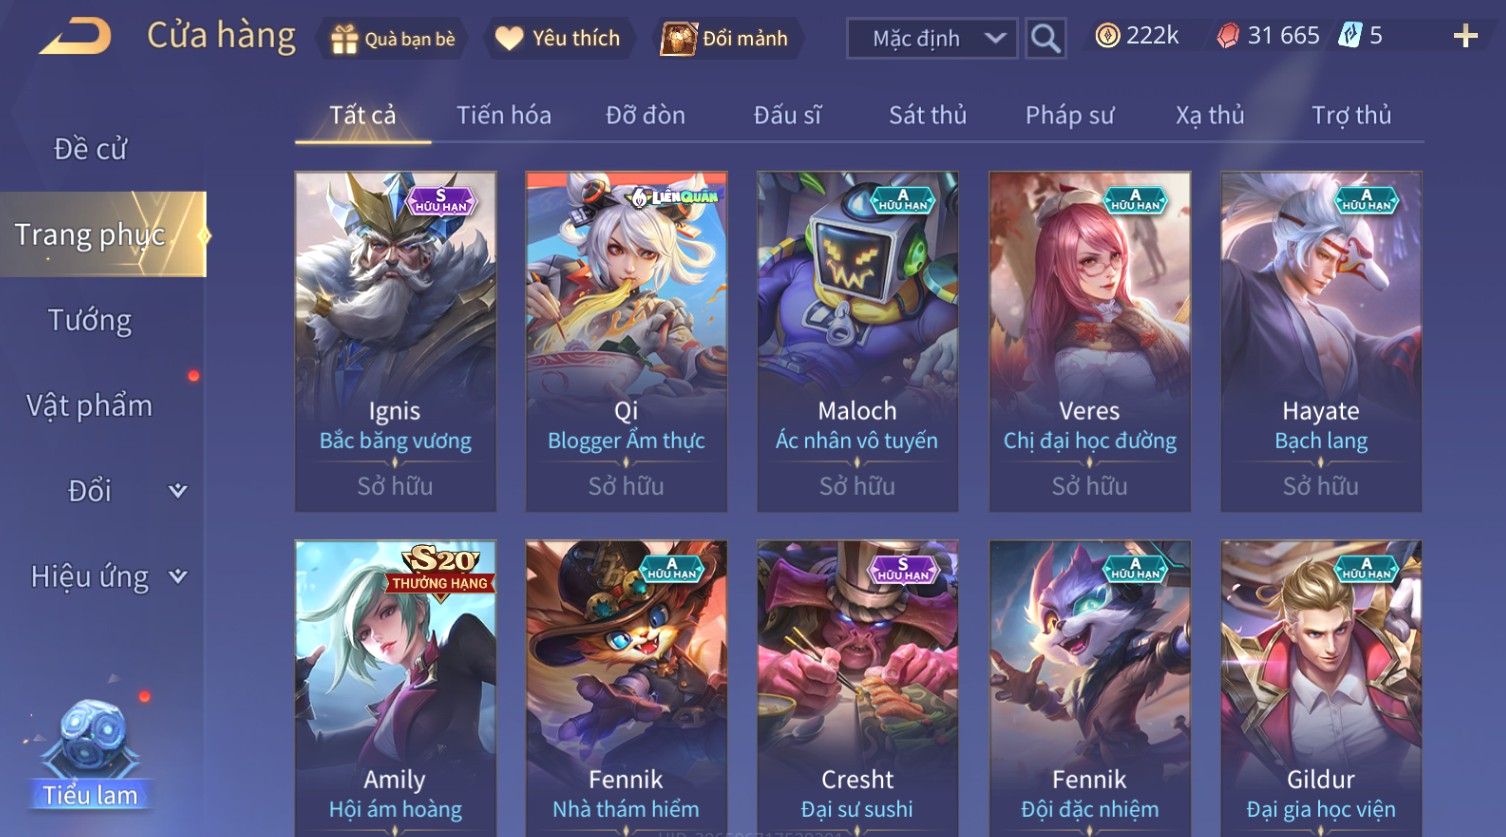Open Đổi mảnh fragment exchange
Viewport: 1506px width, 837px height.
(x=727, y=39)
